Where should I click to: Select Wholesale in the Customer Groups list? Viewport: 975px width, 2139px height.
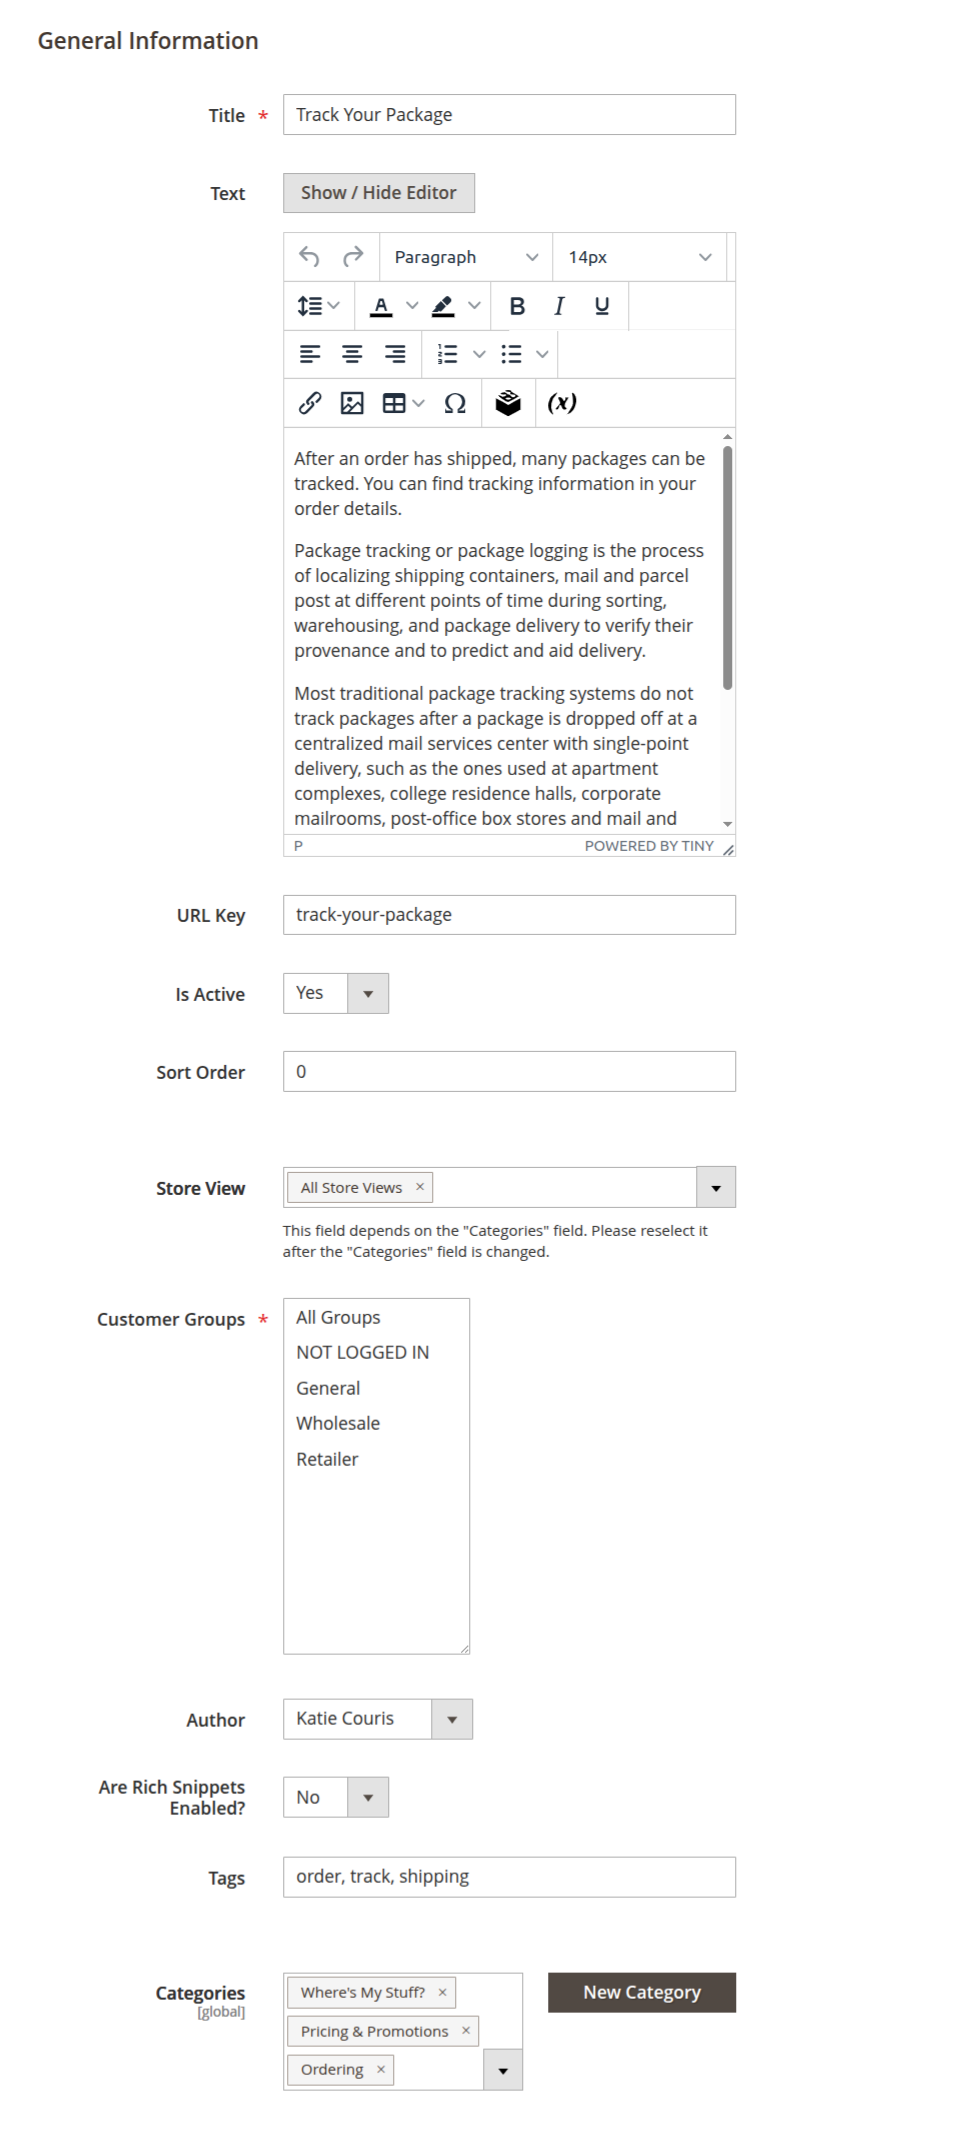point(337,1422)
